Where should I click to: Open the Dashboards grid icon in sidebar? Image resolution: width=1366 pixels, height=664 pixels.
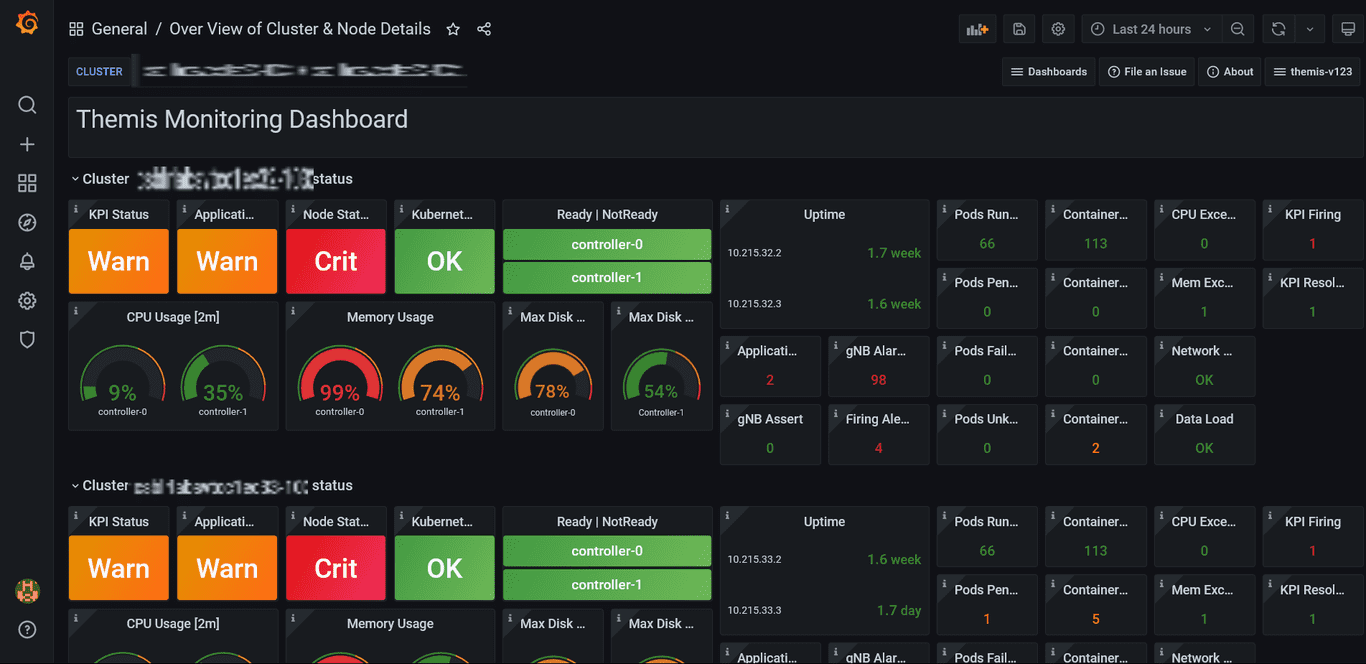27,183
